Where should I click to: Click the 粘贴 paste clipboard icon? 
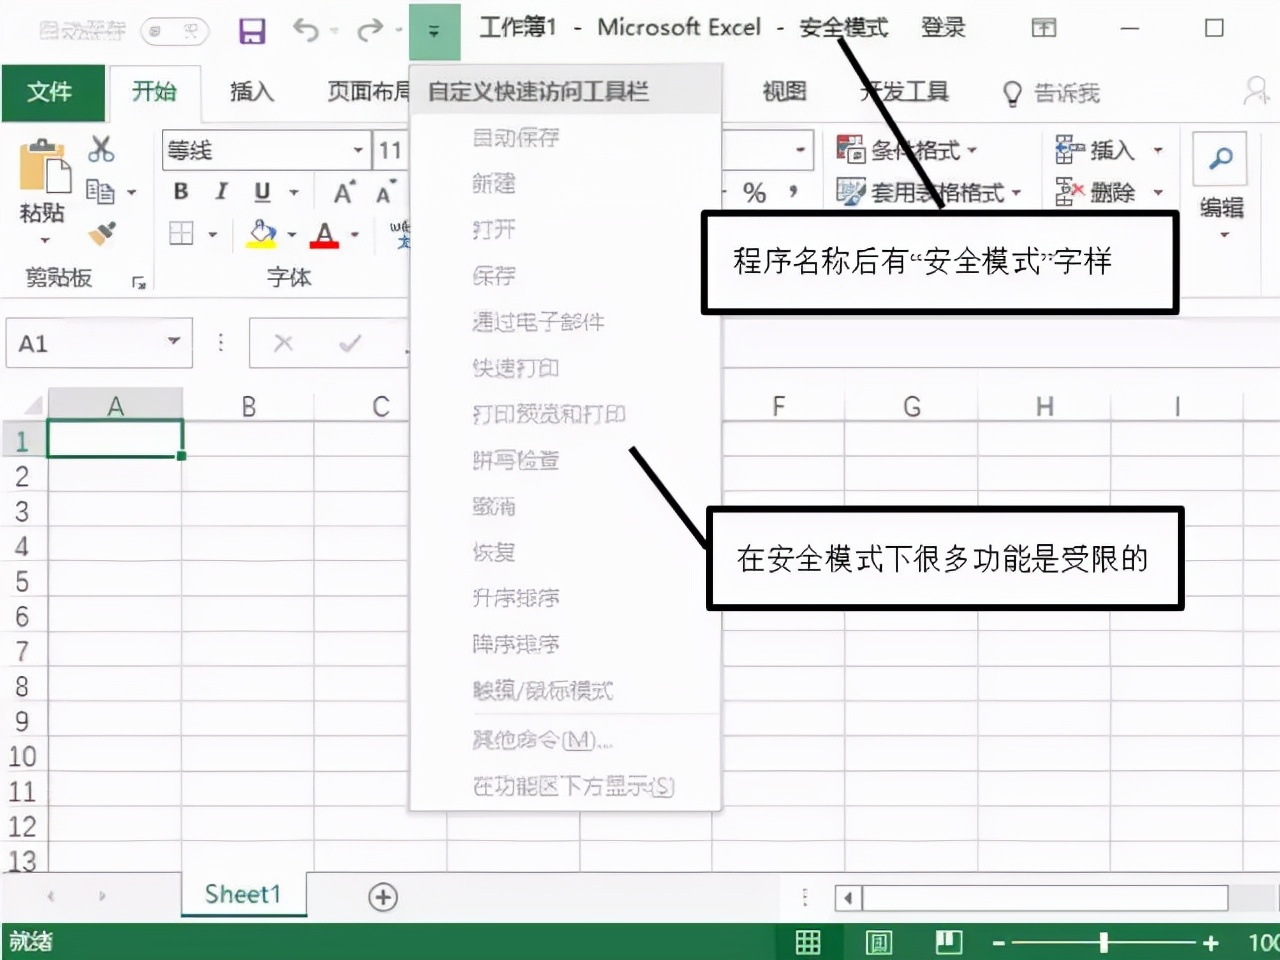coord(44,166)
